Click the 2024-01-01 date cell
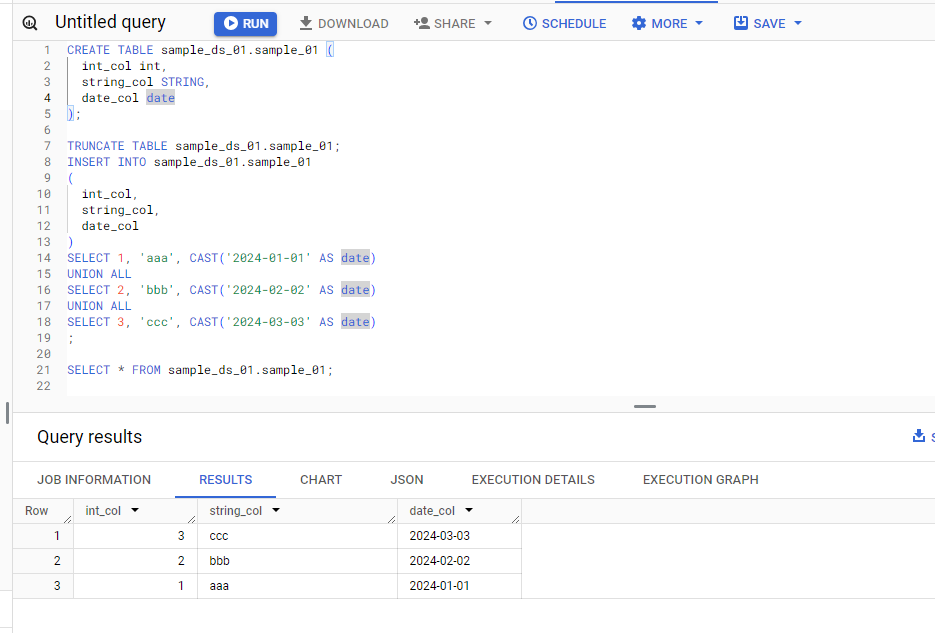Image resolution: width=935 pixels, height=633 pixels. click(x=459, y=586)
